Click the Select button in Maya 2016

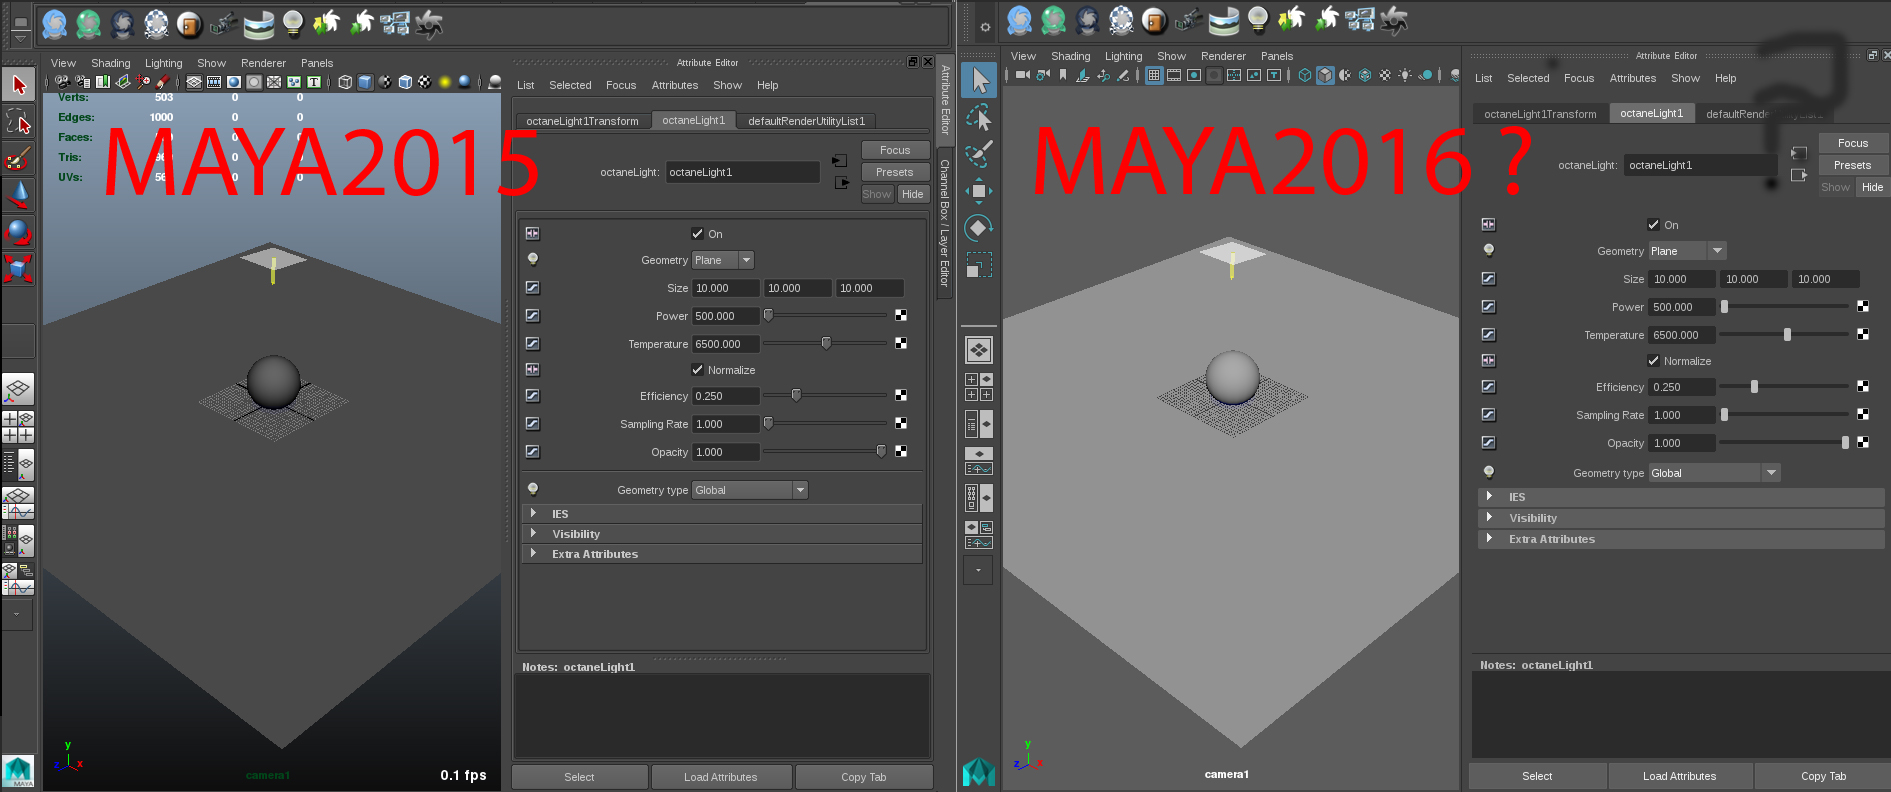[x=1537, y=776]
